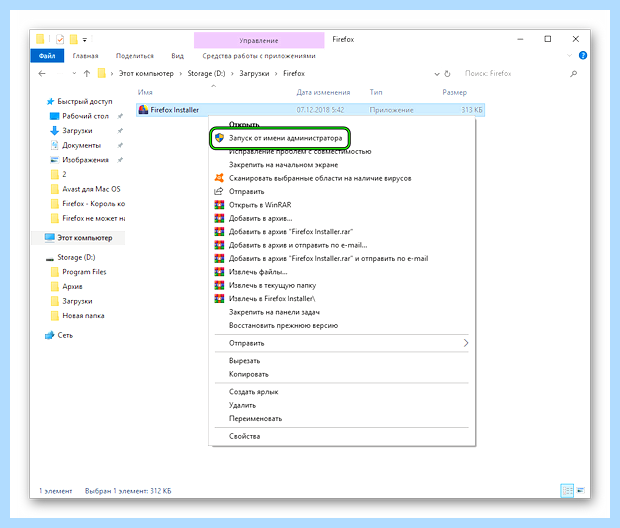The image size is (620, 528).
Task: Open Средства работы с приложениями tab
Action: pyautogui.click(x=259, y=56)
